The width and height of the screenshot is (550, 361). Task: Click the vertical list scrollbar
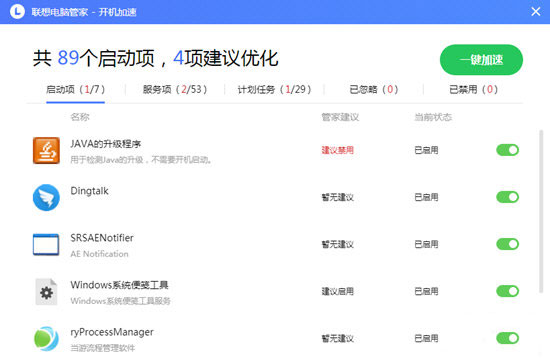tap(541, 211)
